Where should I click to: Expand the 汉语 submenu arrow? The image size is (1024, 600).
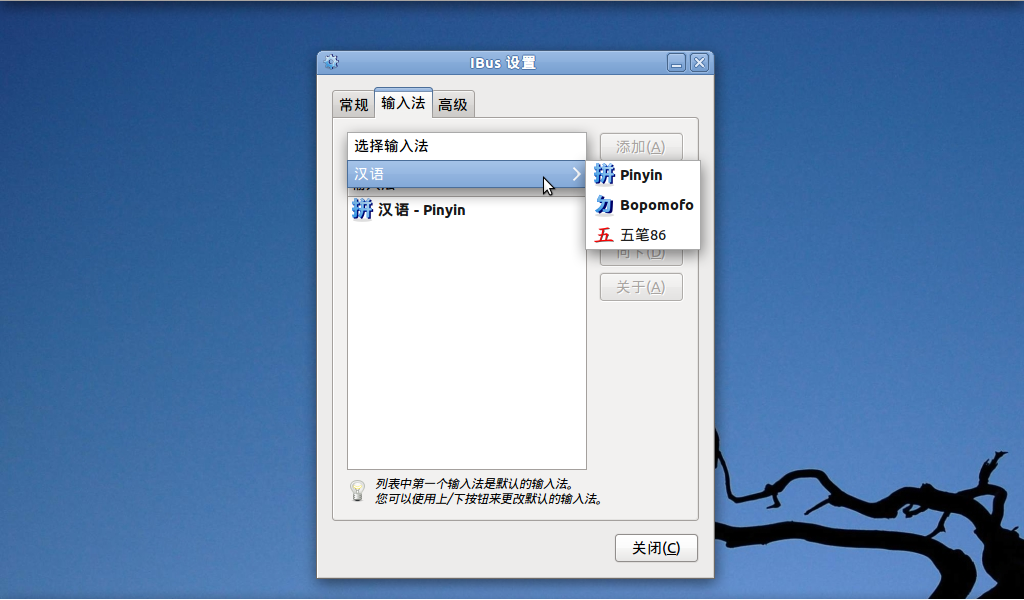(576, 174)
